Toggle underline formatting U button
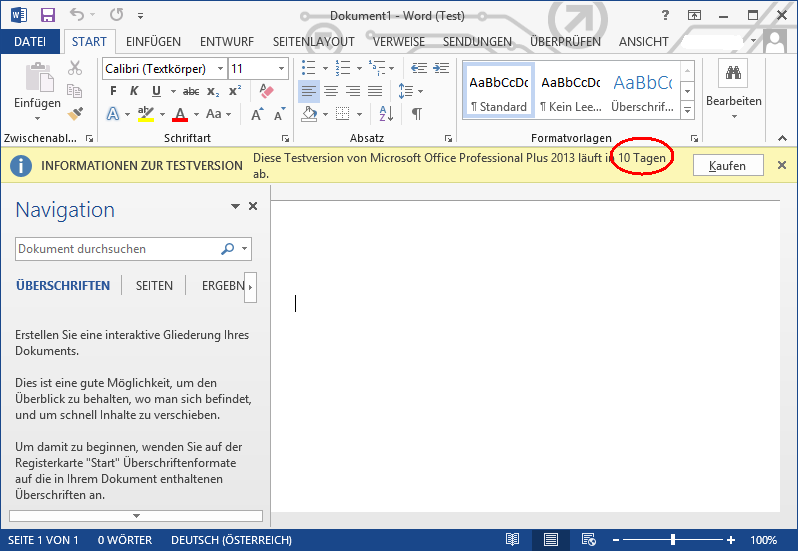The height and width of the screenshot is (551, 798). coord(156,91)
